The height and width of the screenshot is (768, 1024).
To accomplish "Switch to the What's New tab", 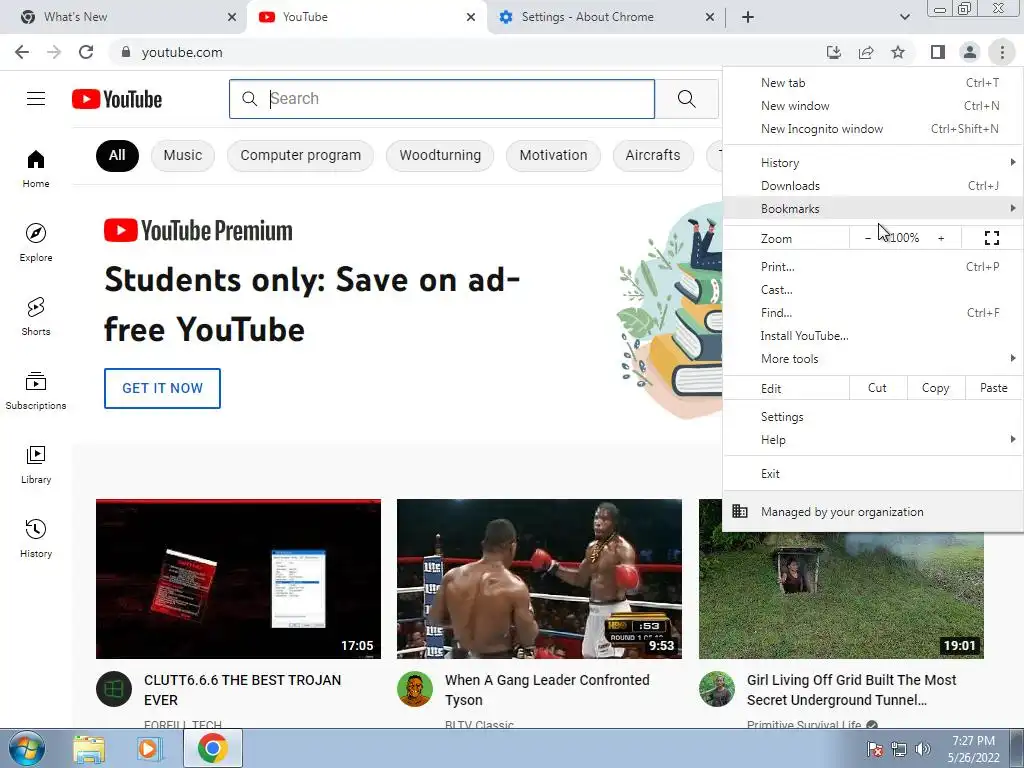I will [x=124, y=17].
